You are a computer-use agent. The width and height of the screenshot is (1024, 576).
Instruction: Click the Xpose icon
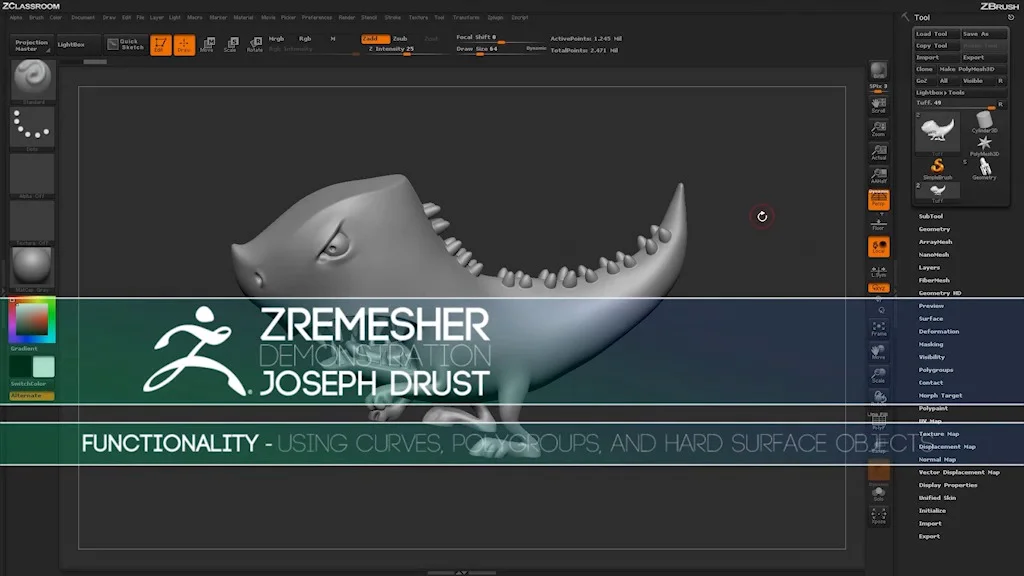click(878, 516)
